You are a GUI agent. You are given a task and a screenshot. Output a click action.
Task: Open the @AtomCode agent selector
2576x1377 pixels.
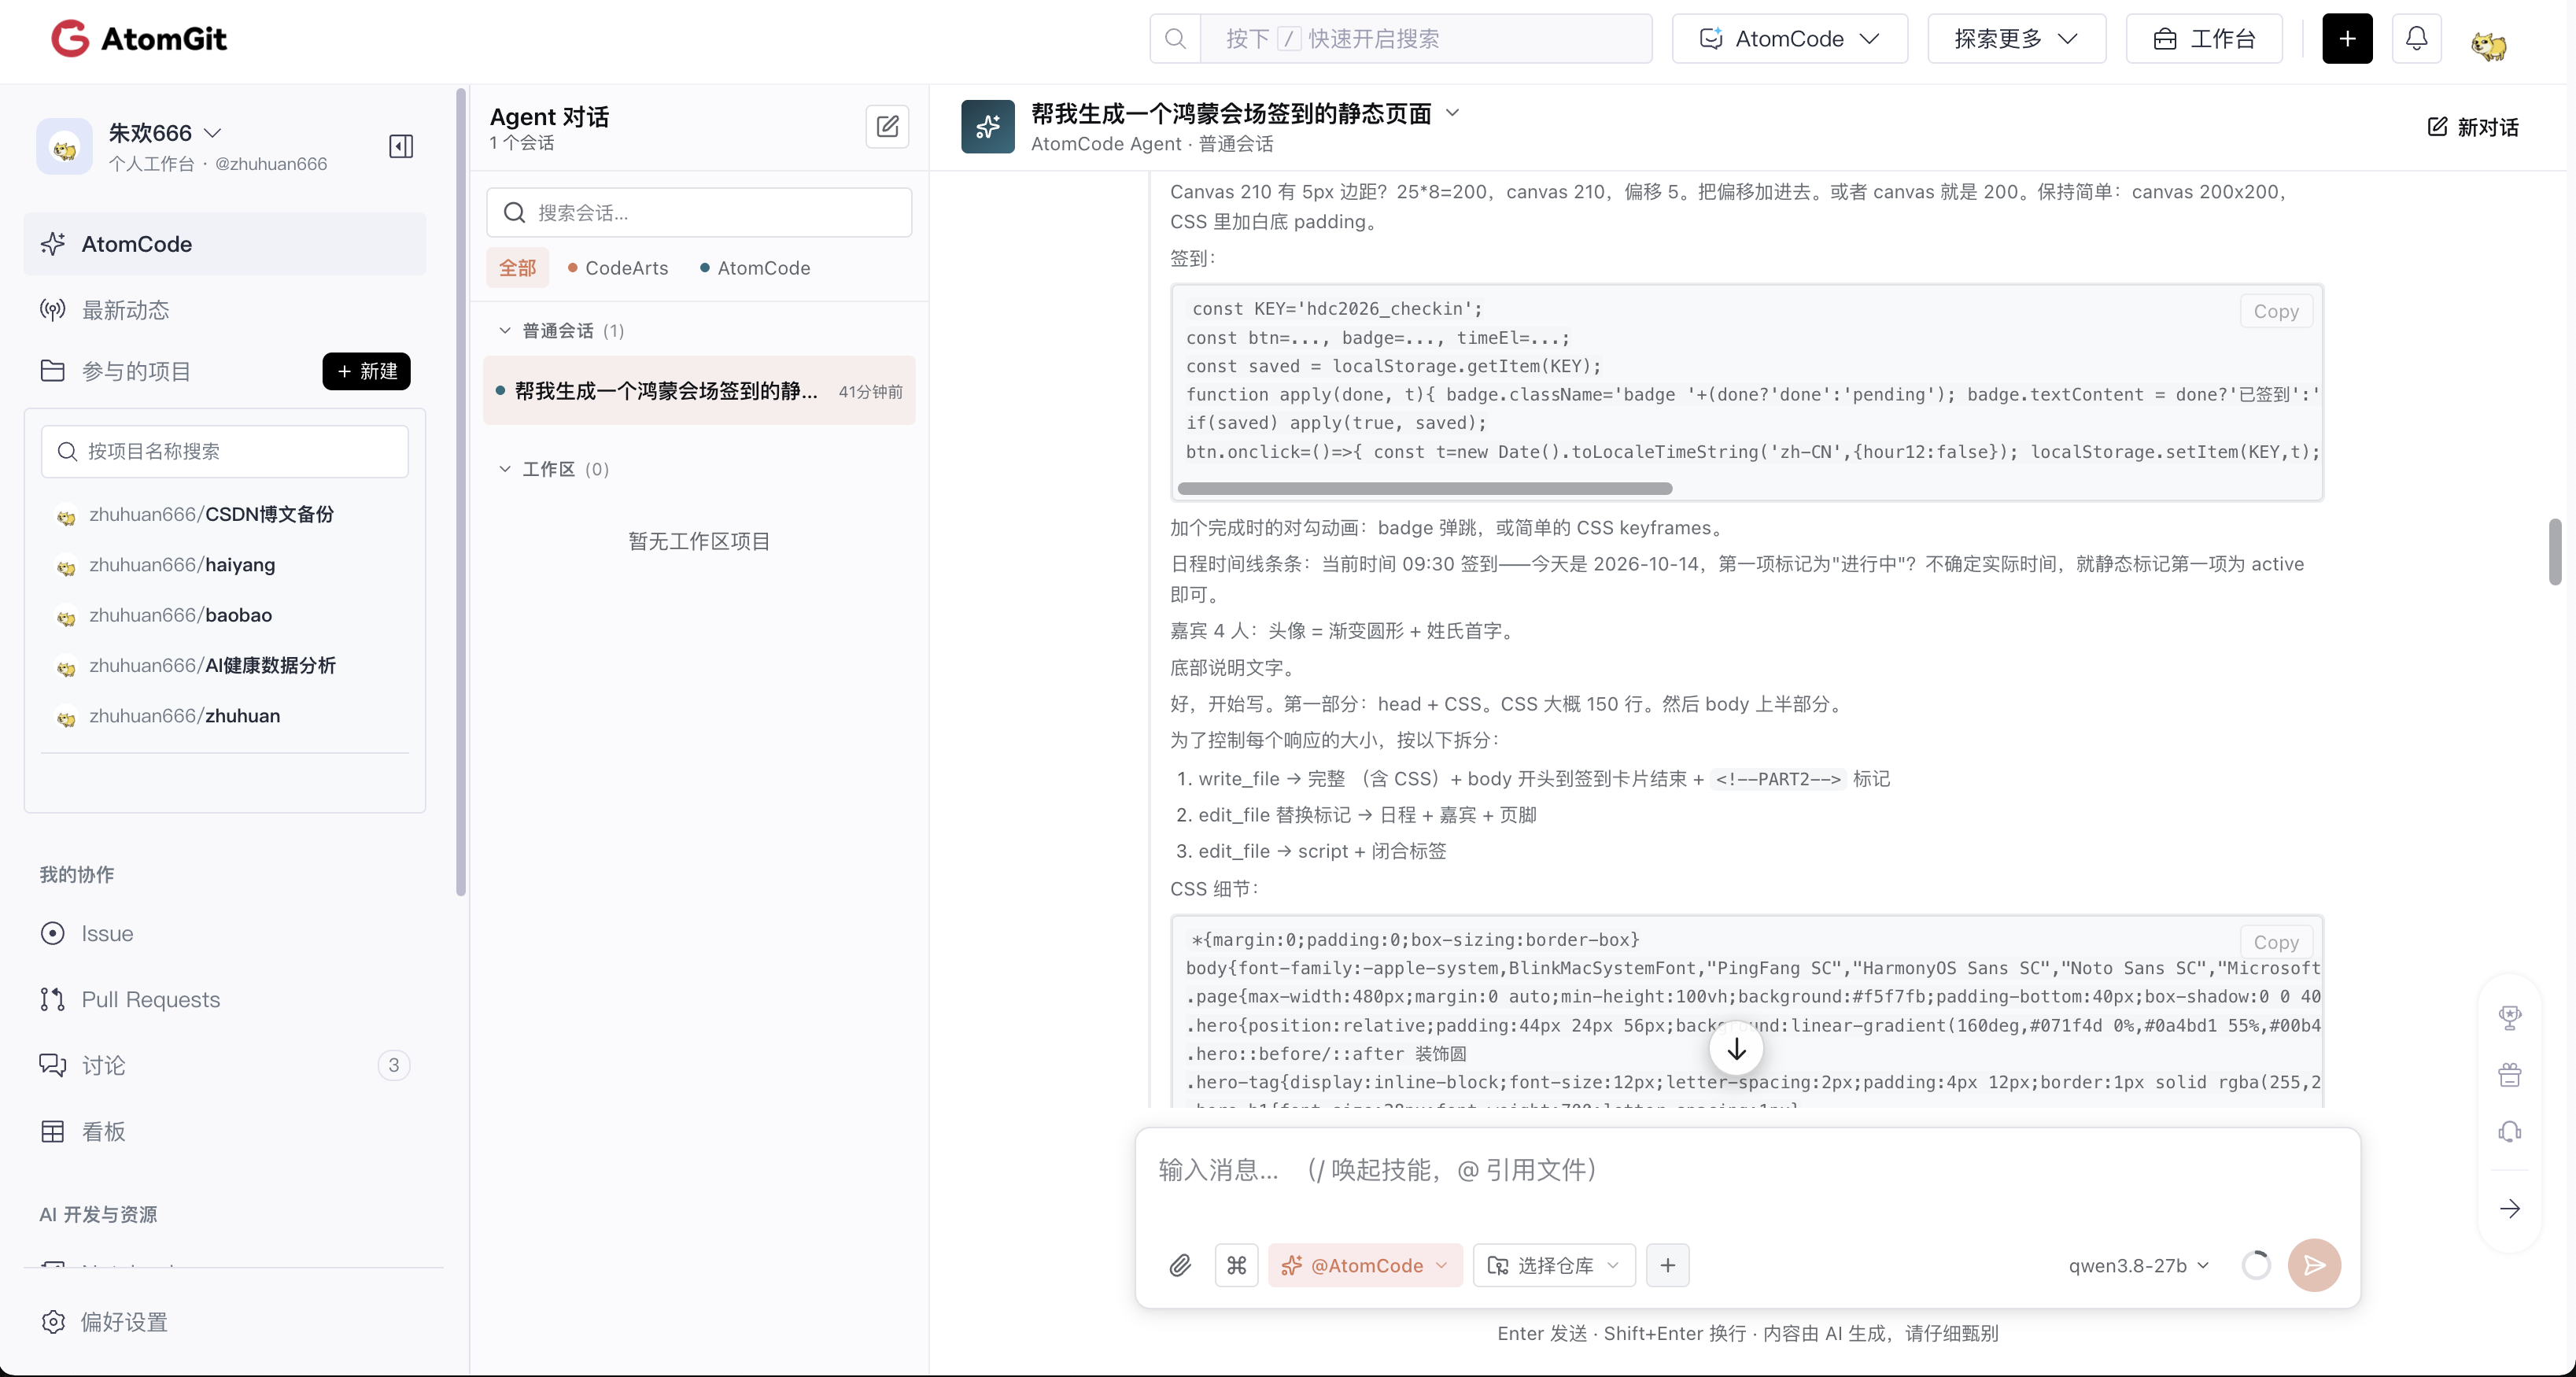[x=1365, y=1265]
